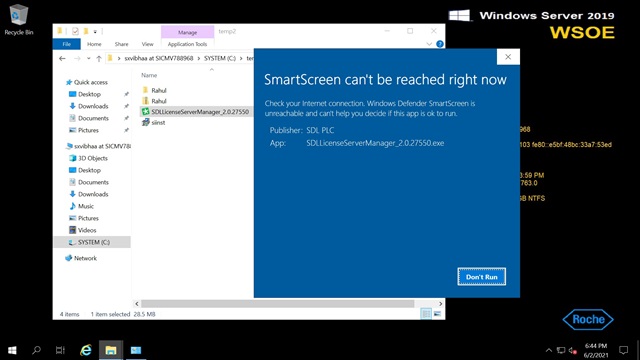
Task: Open Pictures under the computer node
Action: (88, 218)
